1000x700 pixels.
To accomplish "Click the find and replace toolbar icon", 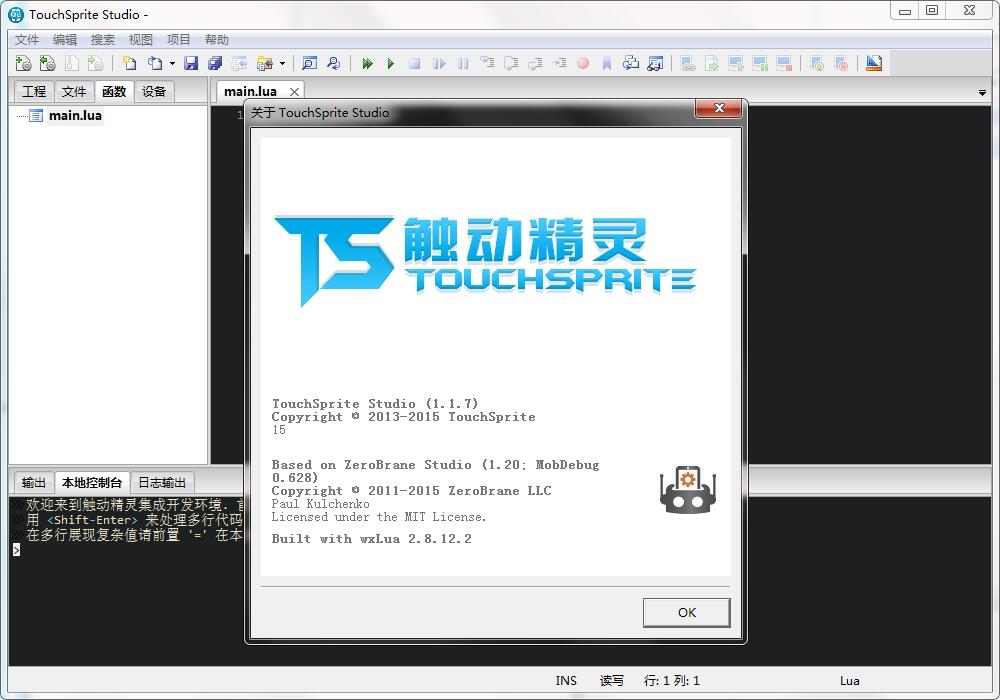I will [x=333, y=63].
